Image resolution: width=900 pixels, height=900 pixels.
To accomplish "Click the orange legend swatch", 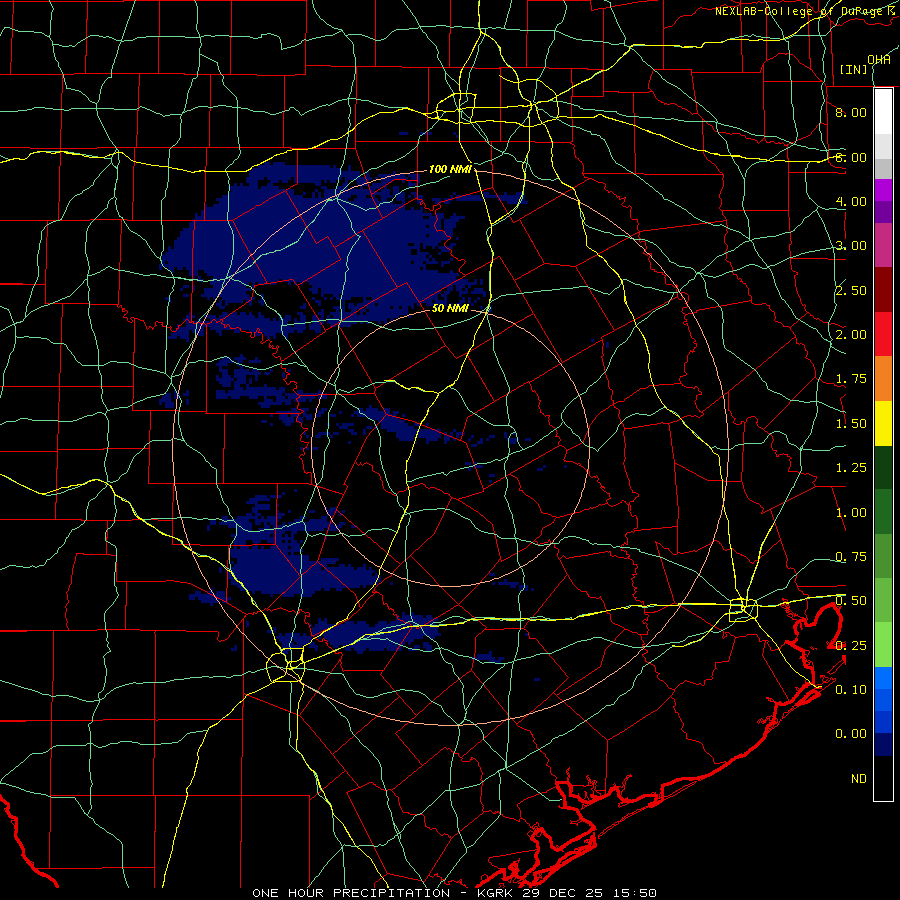I will [x=883, y=379].
